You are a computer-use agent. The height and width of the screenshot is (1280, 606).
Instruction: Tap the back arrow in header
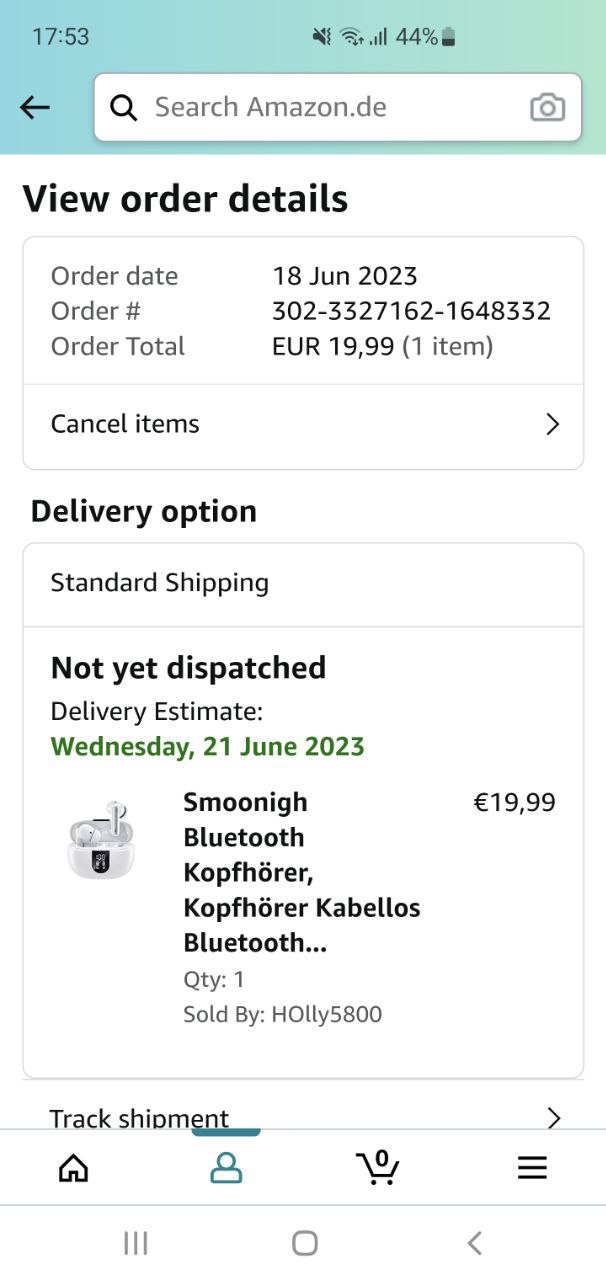click(35, 107)
